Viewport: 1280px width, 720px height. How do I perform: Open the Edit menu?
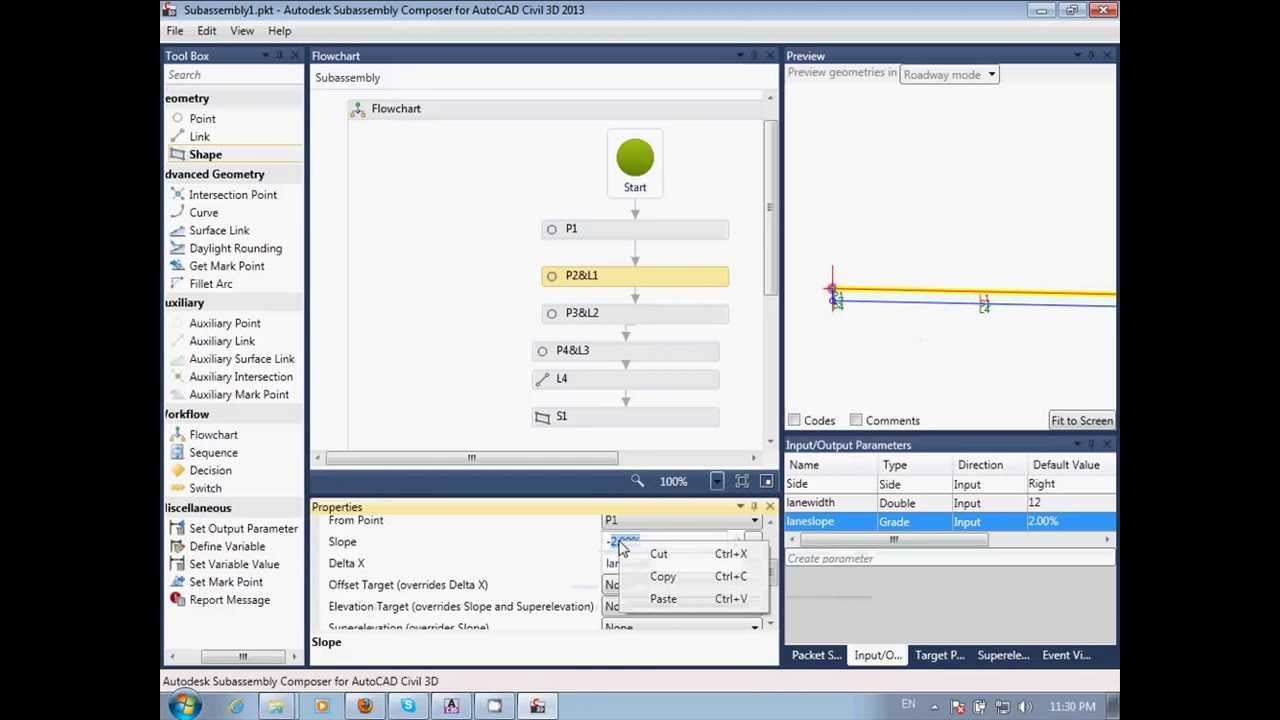pyautogui.click(x=206, y=31)
